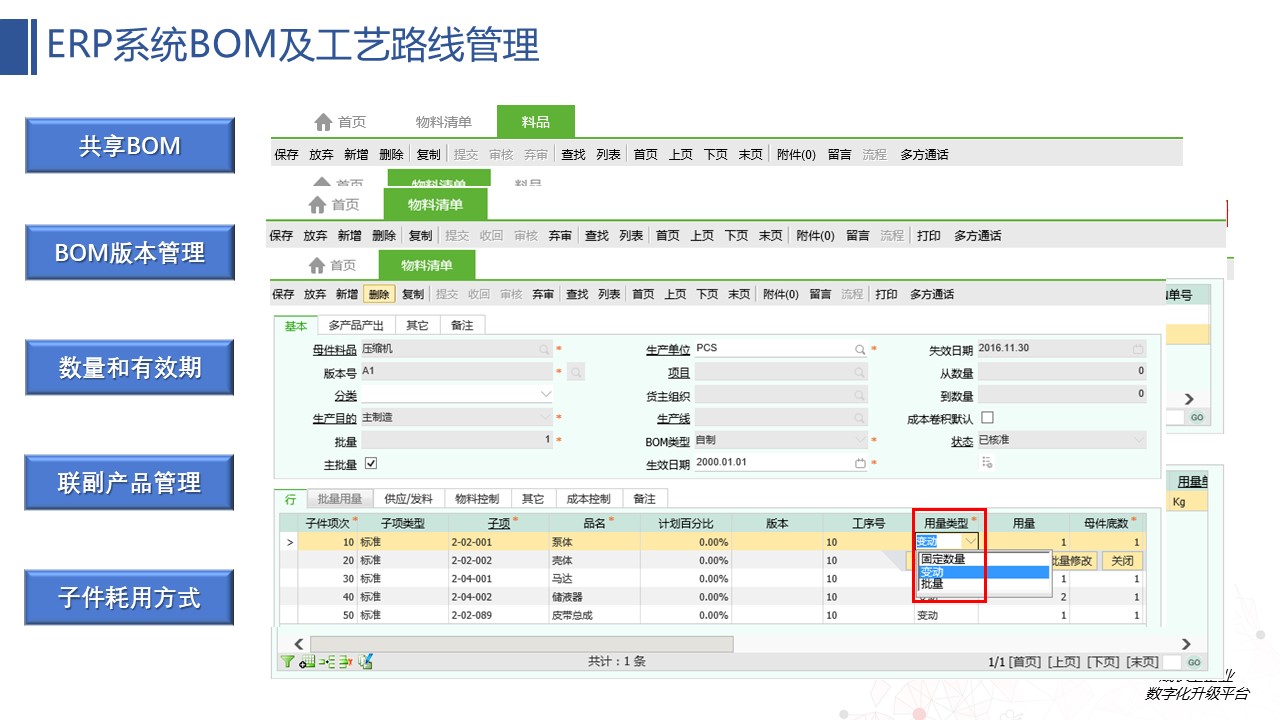Viewport: 1280px width, 720px height.
Task: Click the lookup icon beside 版本号 A1
Action: tap(576, 372)
